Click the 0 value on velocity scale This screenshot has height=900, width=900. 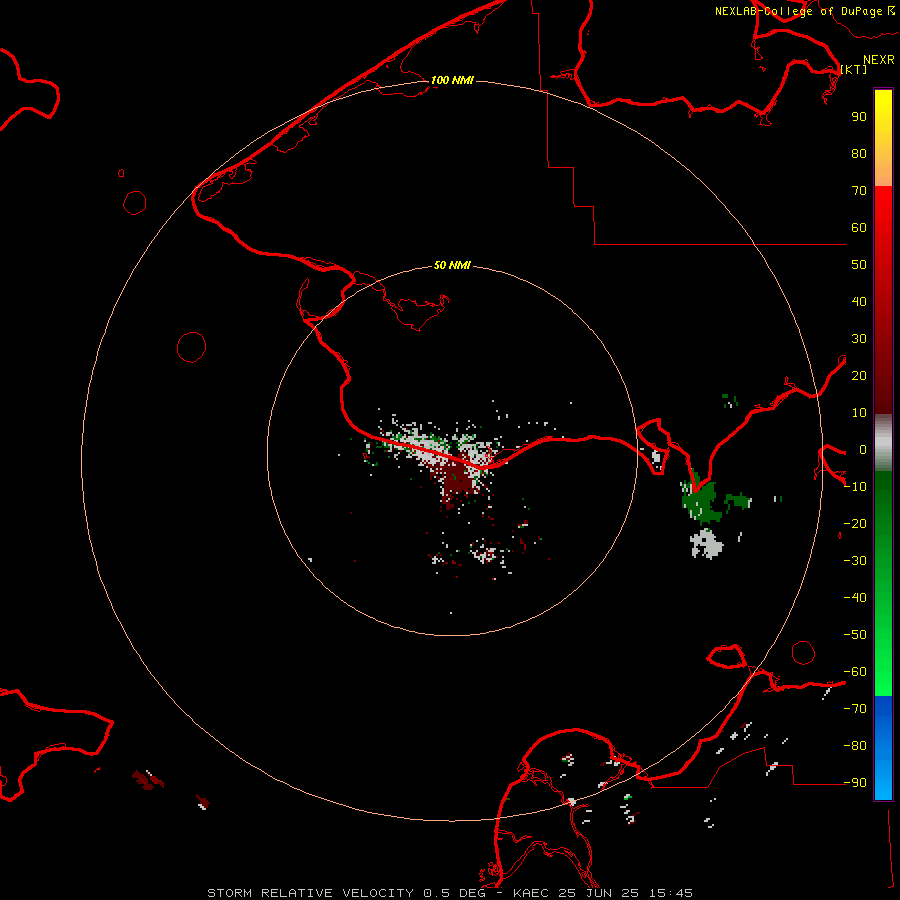point(863,449)
